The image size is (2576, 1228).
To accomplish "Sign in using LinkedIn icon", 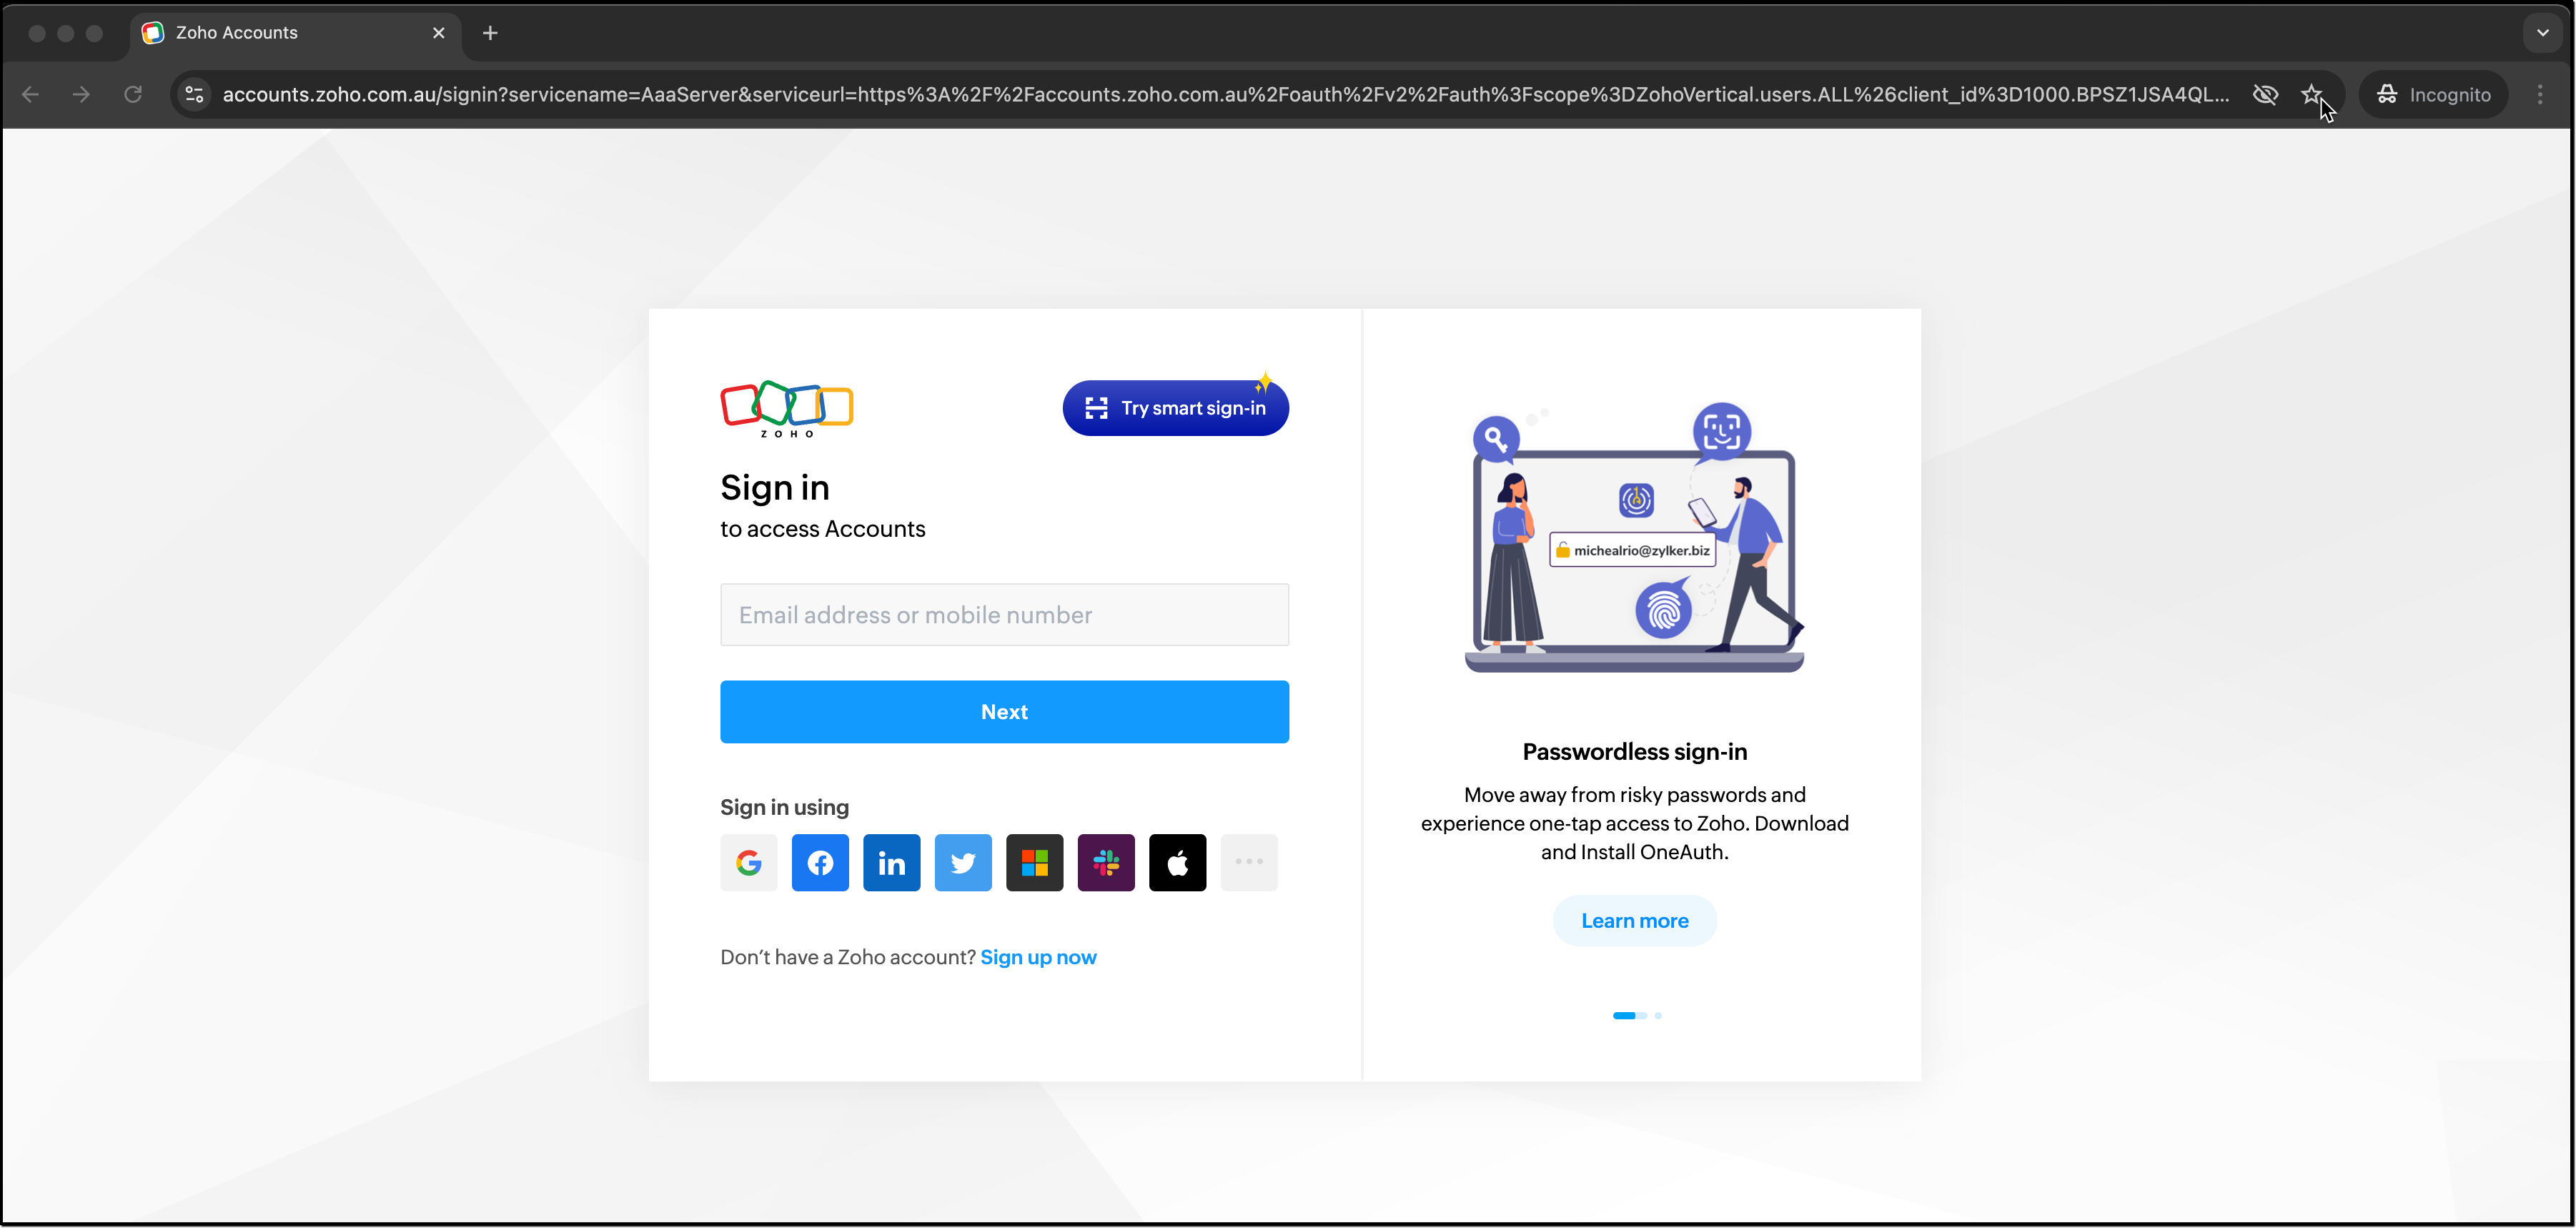I will (891, 862).
